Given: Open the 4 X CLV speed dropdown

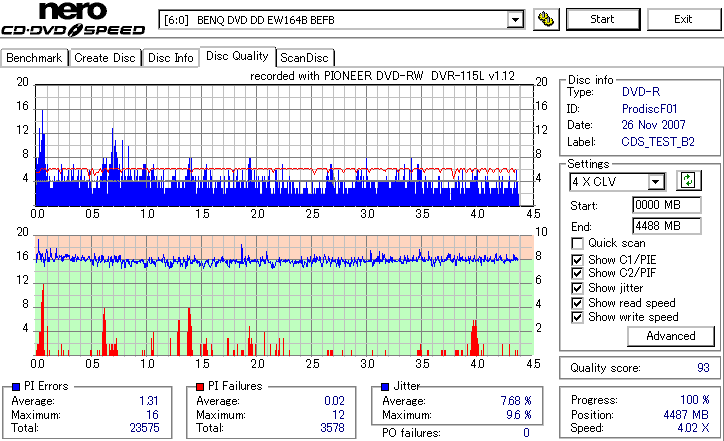Looking at the screenshot, I should pos(655,182).
